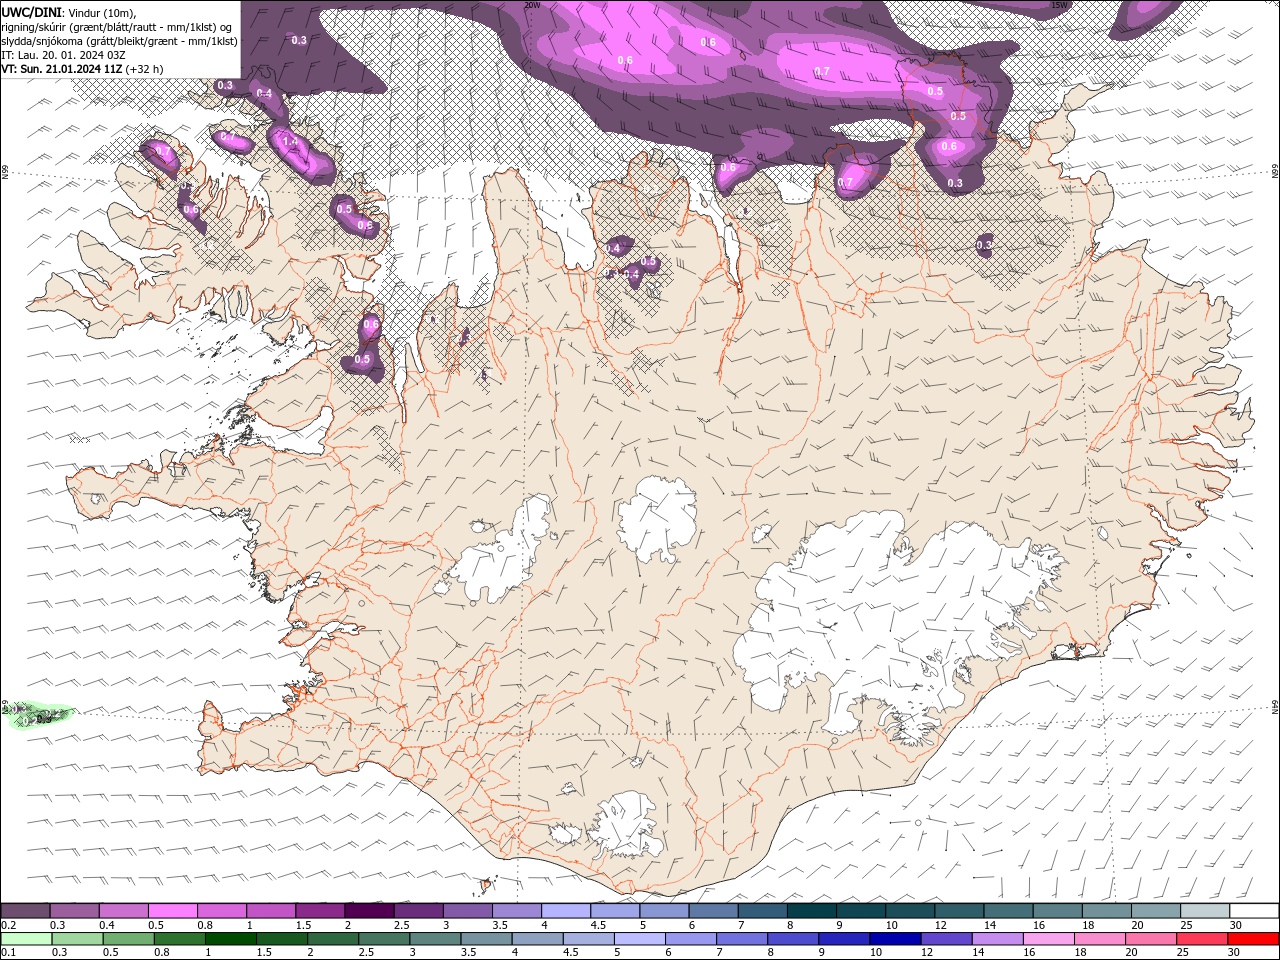1280x960 pixels.
Task: Select the pale green 0.1 swatch in rain scale
Action: point(26,939)
